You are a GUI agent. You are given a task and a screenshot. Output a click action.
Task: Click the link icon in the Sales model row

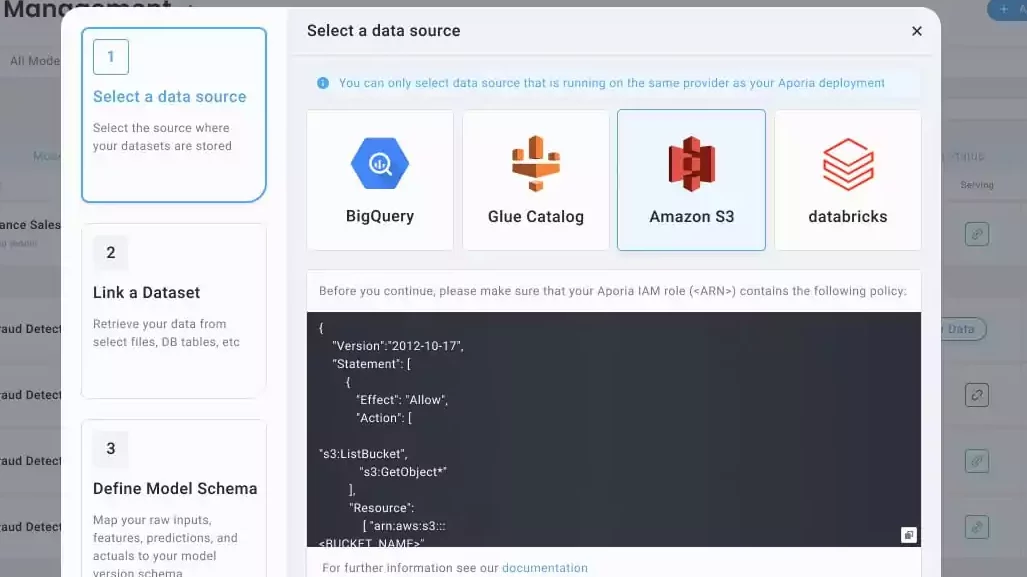click(977, 234)
